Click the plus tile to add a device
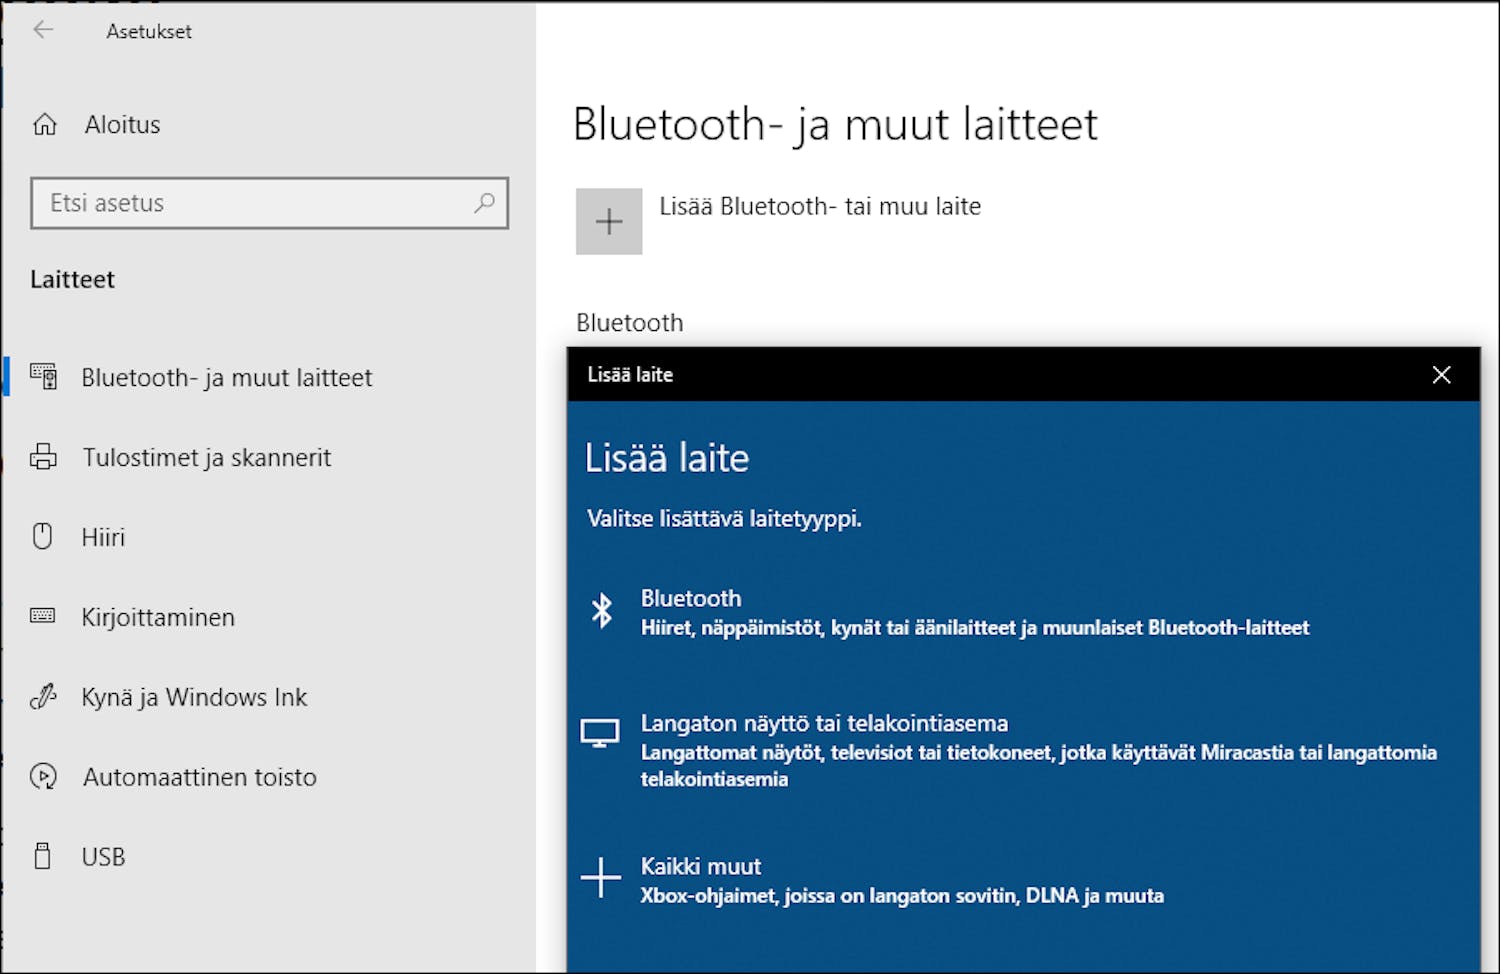The height and width of the screenshot is (974, 1500). pos(609,220)
